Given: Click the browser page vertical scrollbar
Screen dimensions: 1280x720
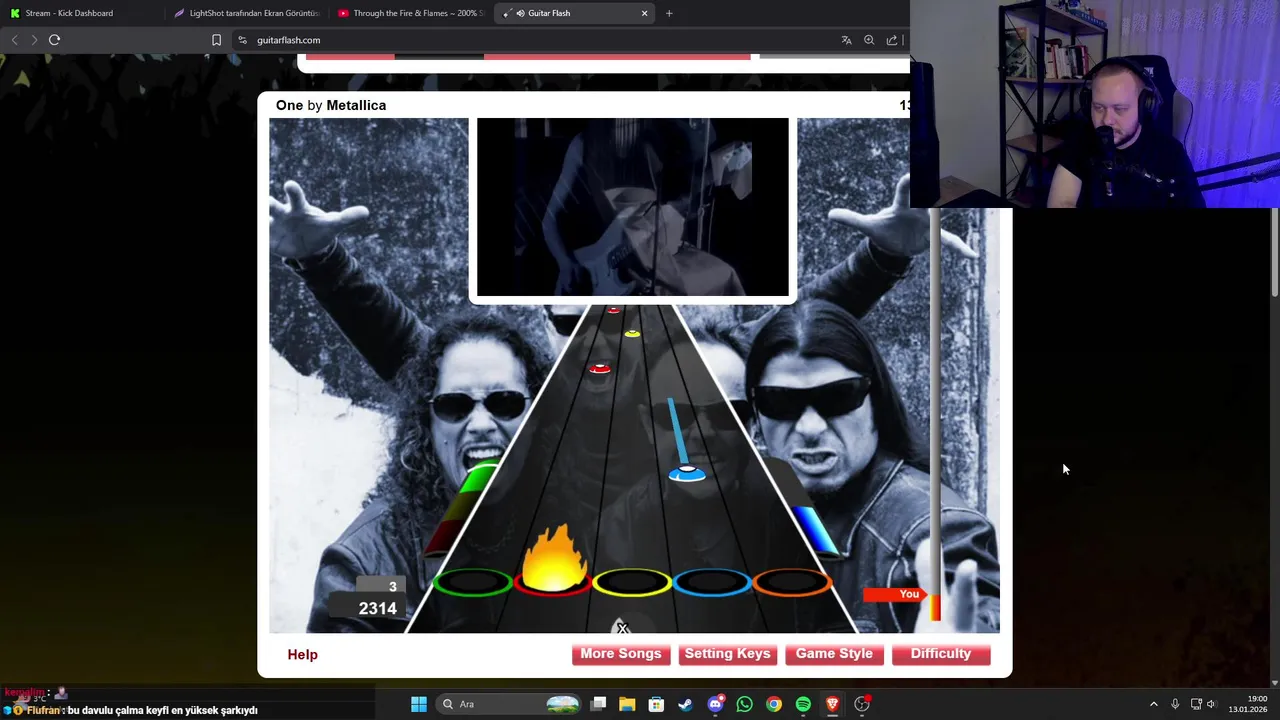Looking at the screenshot, I should pos(1275,252).
